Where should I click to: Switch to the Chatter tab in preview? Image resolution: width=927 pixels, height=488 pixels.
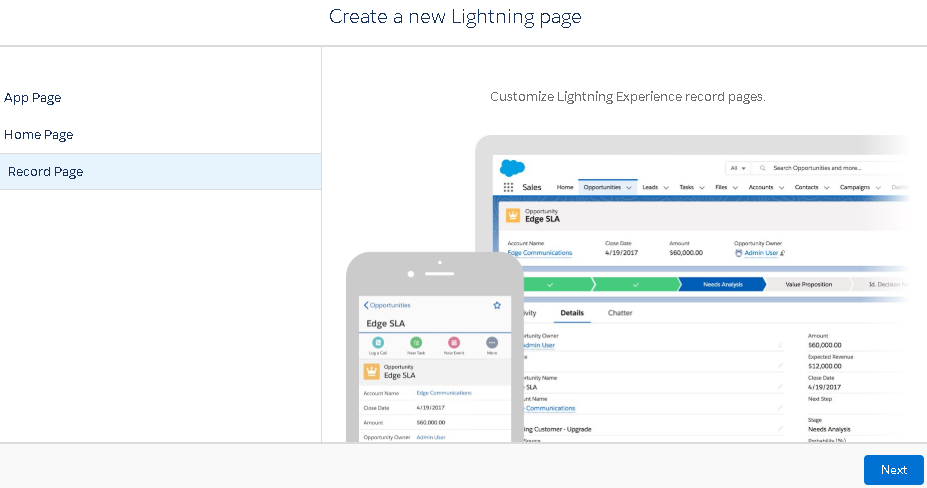coord(620,313)
